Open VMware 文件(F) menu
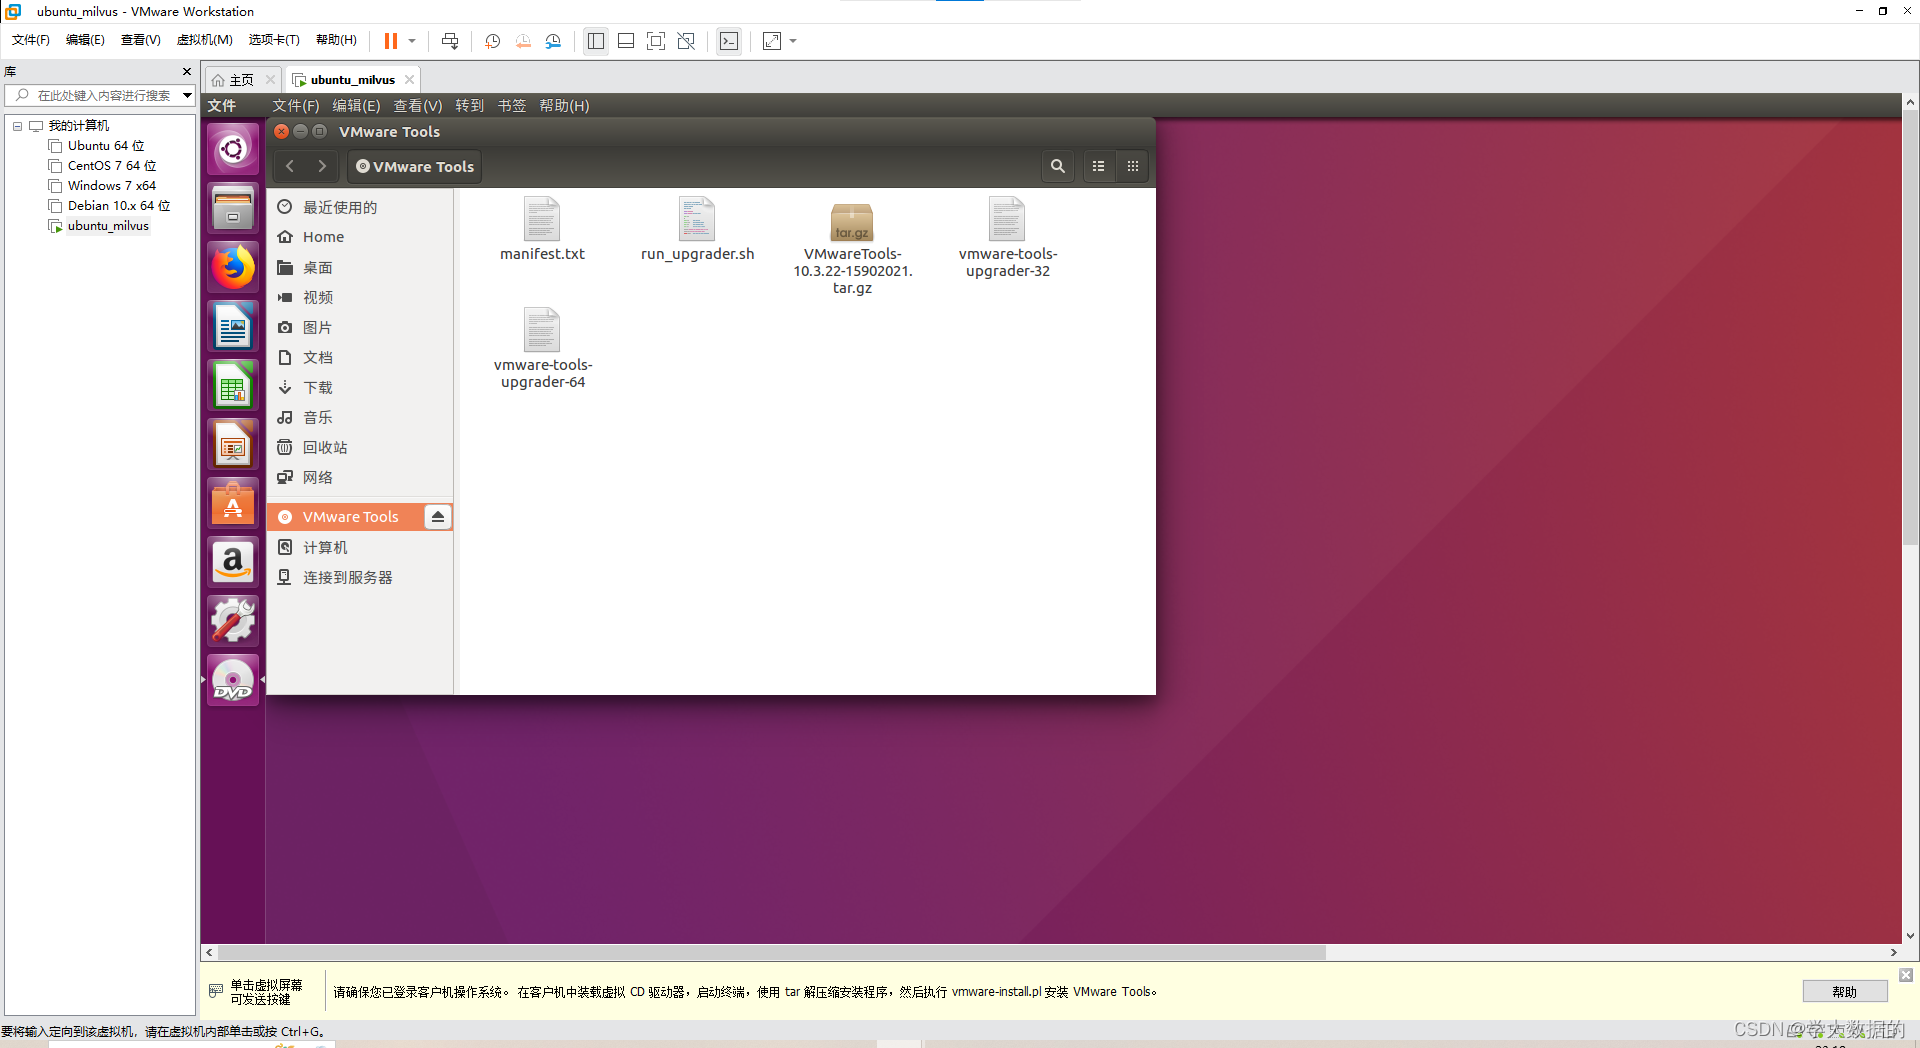Viewport: 1920px width, 1048px height. pos(30,40)
